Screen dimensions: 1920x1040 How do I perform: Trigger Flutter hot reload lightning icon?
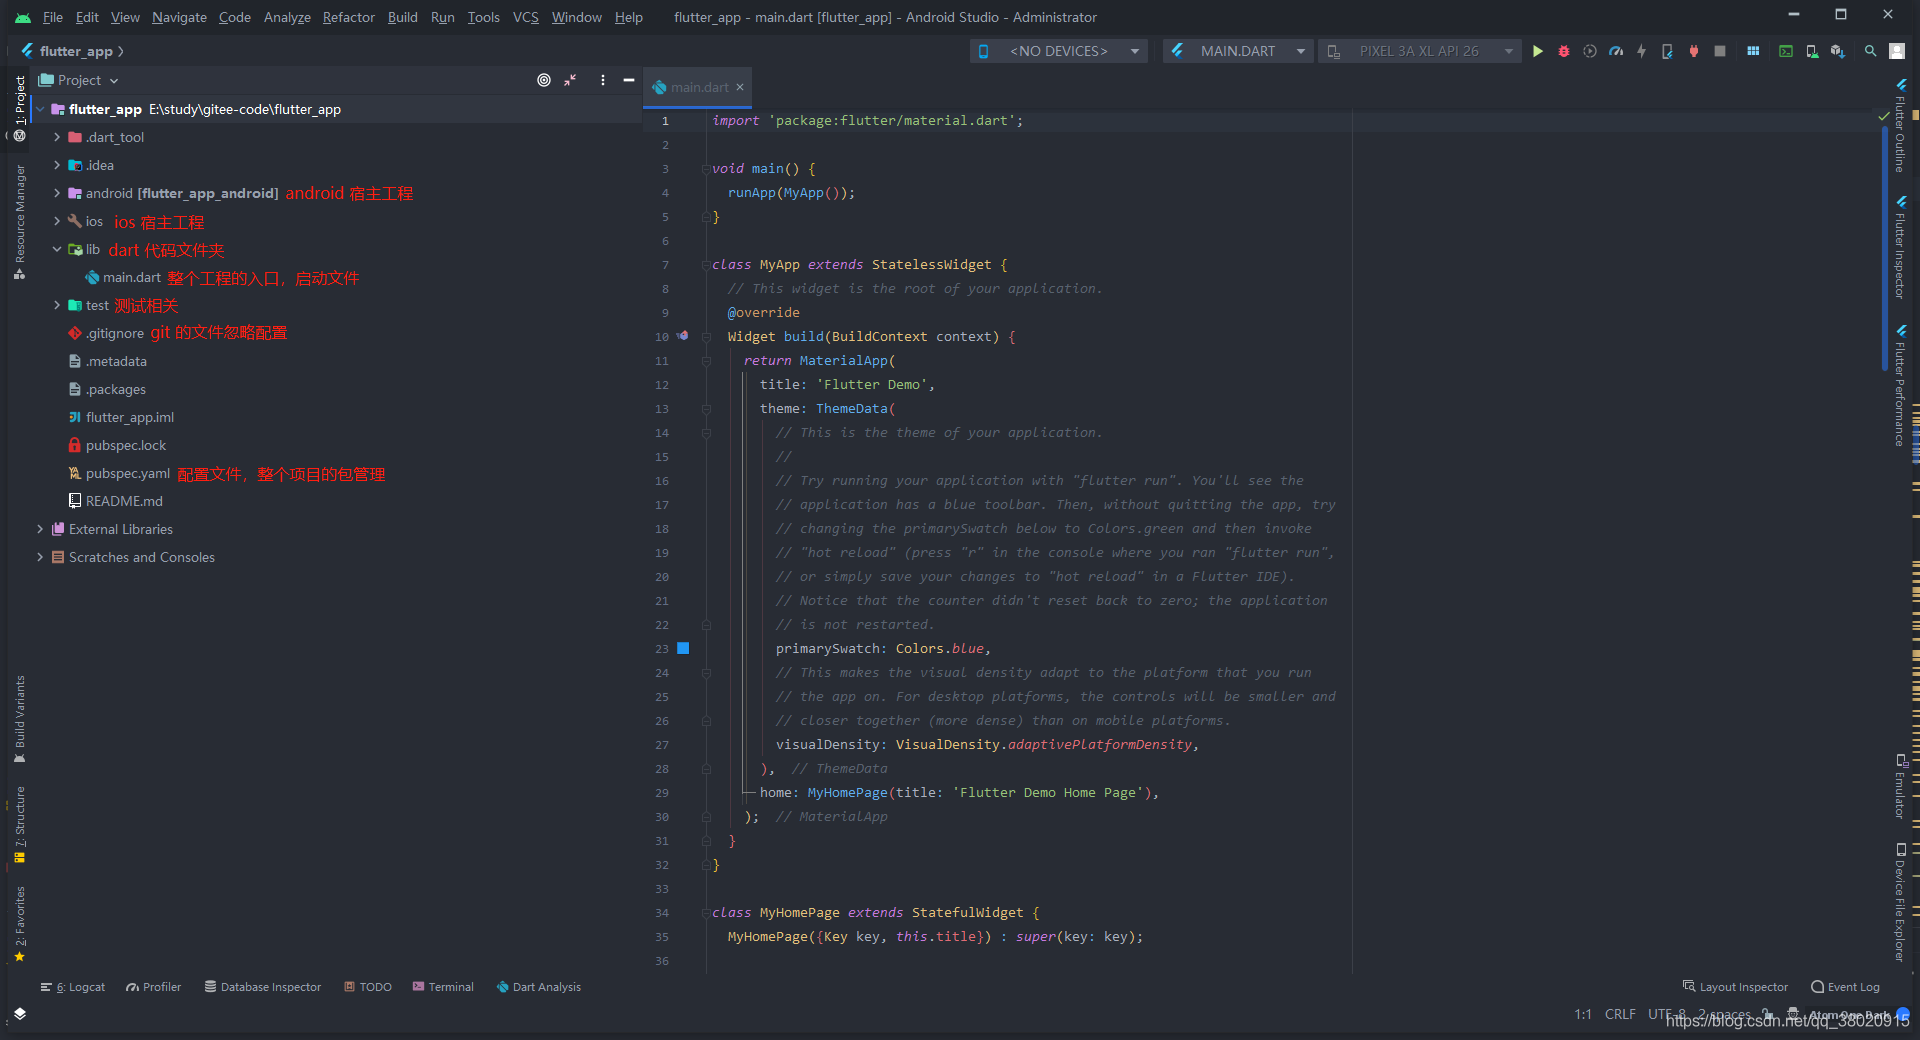pos(1641,51)
